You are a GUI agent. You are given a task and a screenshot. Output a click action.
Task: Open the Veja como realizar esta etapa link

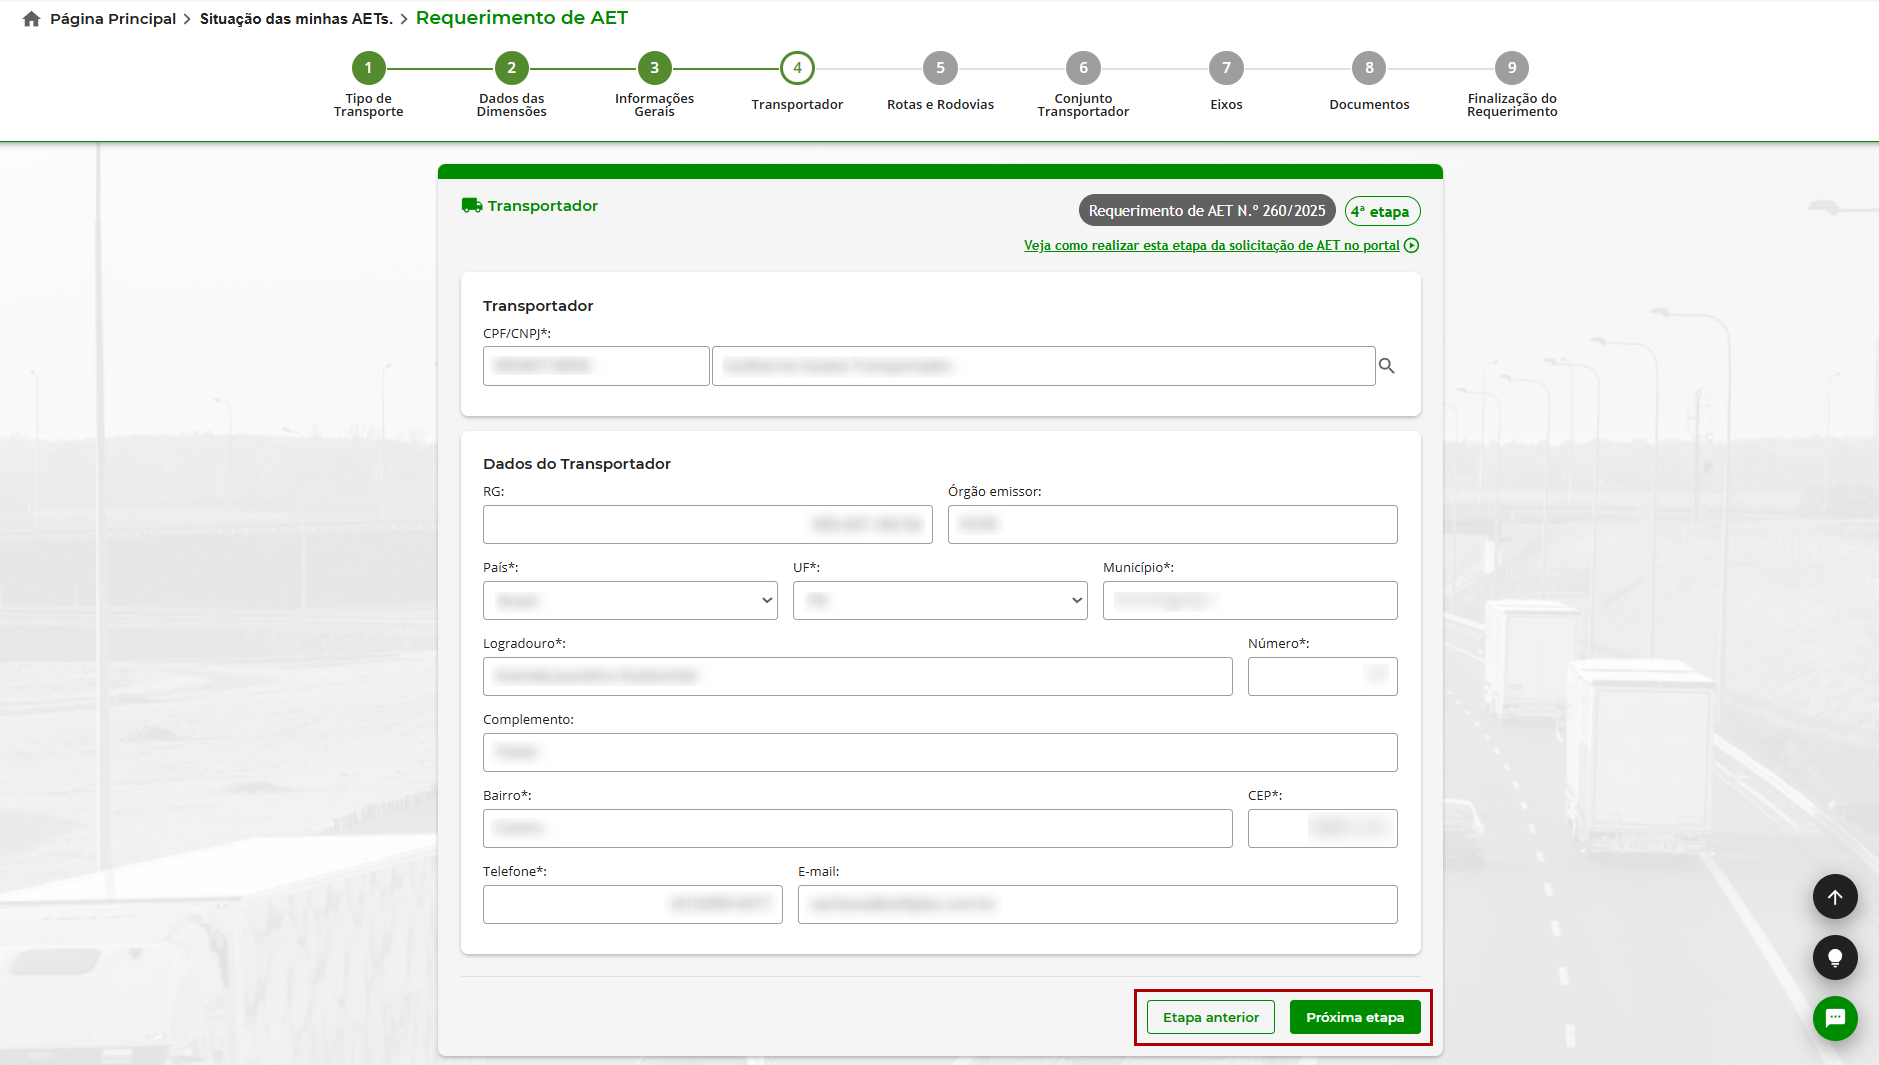[x=1211, y=246]
